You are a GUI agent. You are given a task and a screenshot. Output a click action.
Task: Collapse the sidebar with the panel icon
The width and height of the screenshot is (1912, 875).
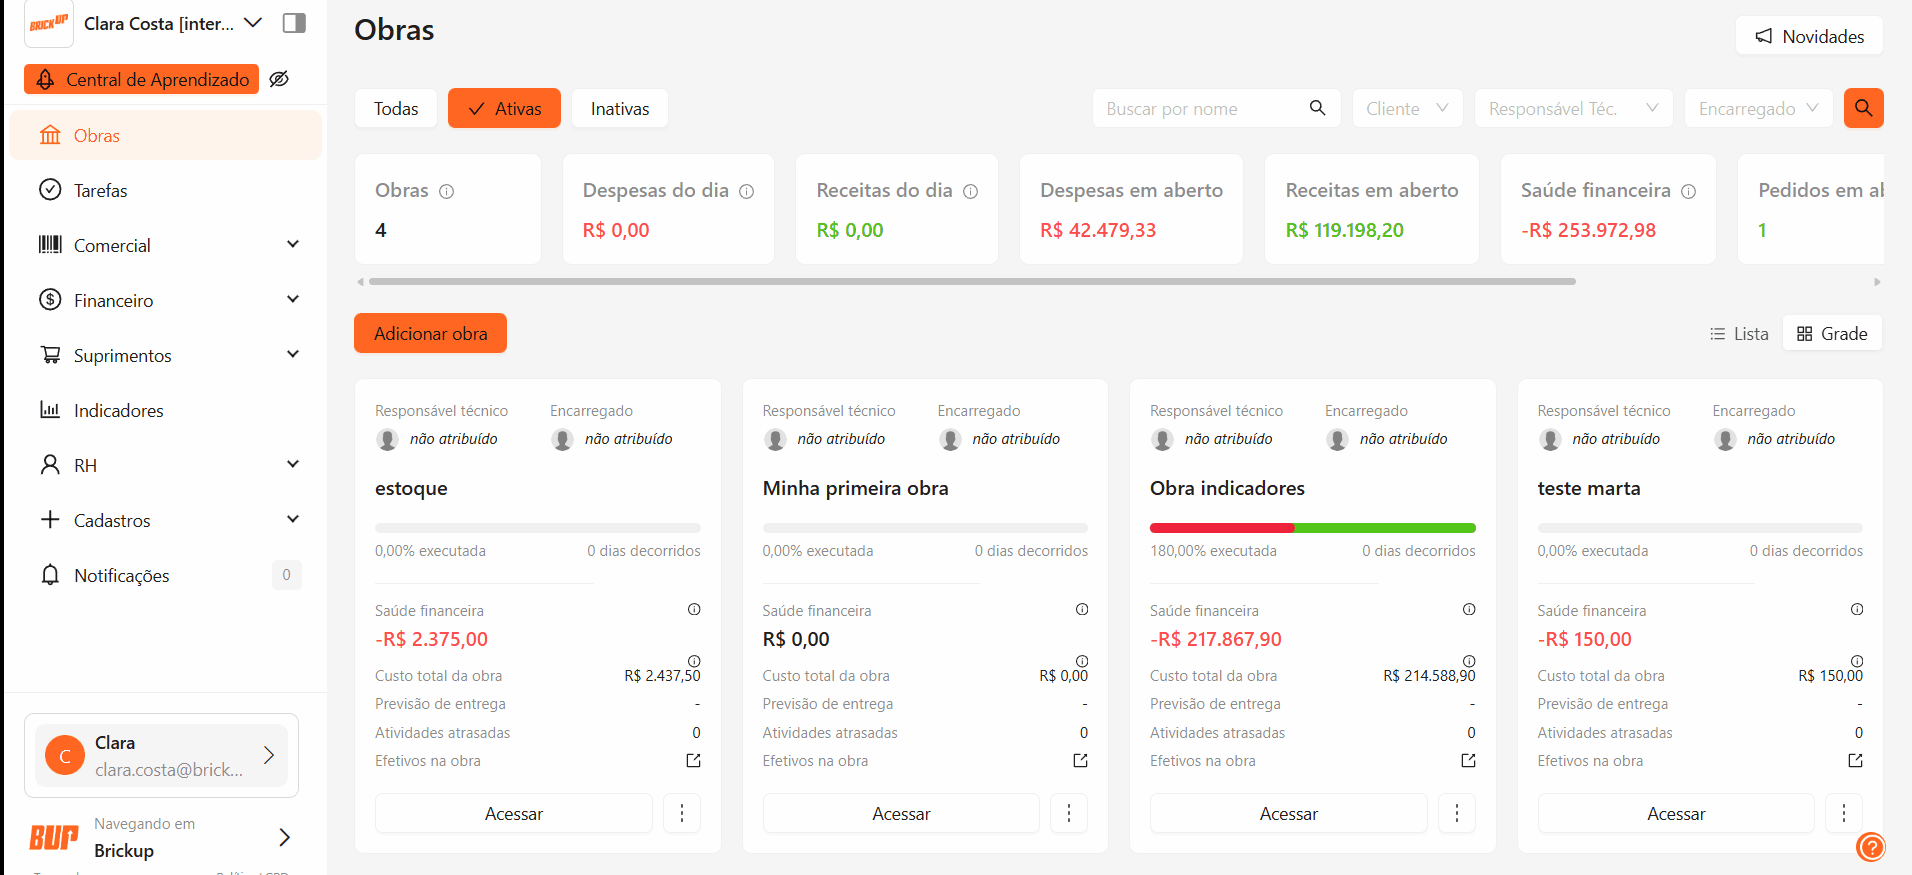tap(294, 23)
